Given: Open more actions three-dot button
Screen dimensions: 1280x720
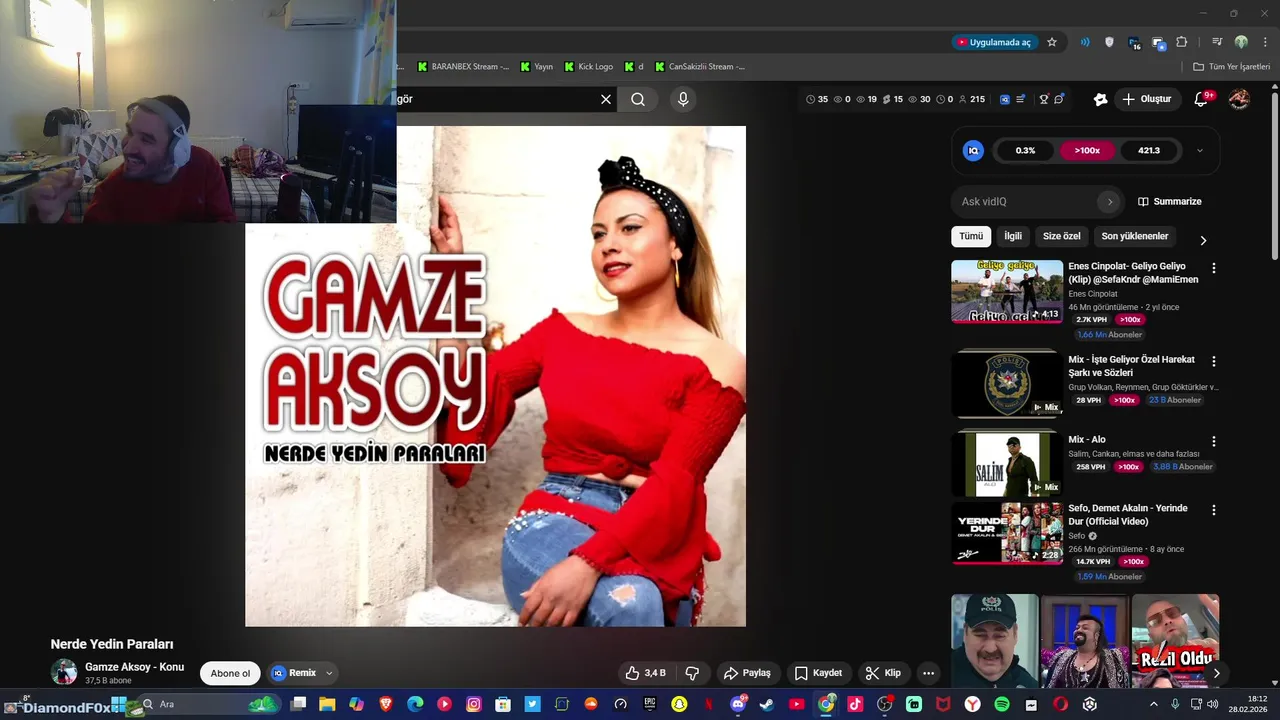Looking at the screenshot, I should click(x=928, y=673).
